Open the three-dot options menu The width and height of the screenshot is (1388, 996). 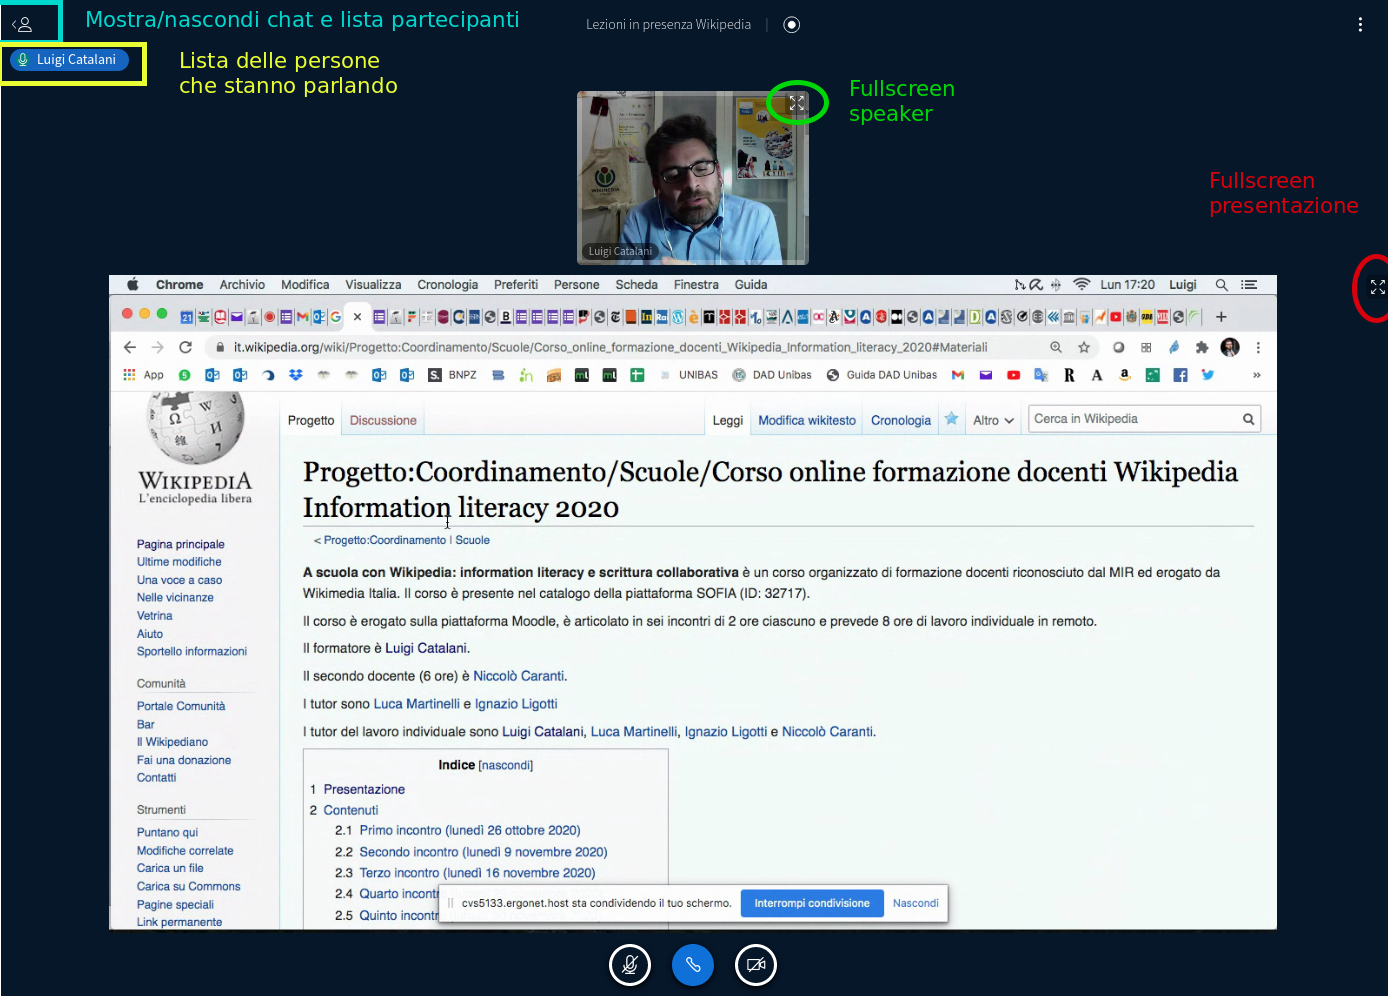tap(1360, 25)
